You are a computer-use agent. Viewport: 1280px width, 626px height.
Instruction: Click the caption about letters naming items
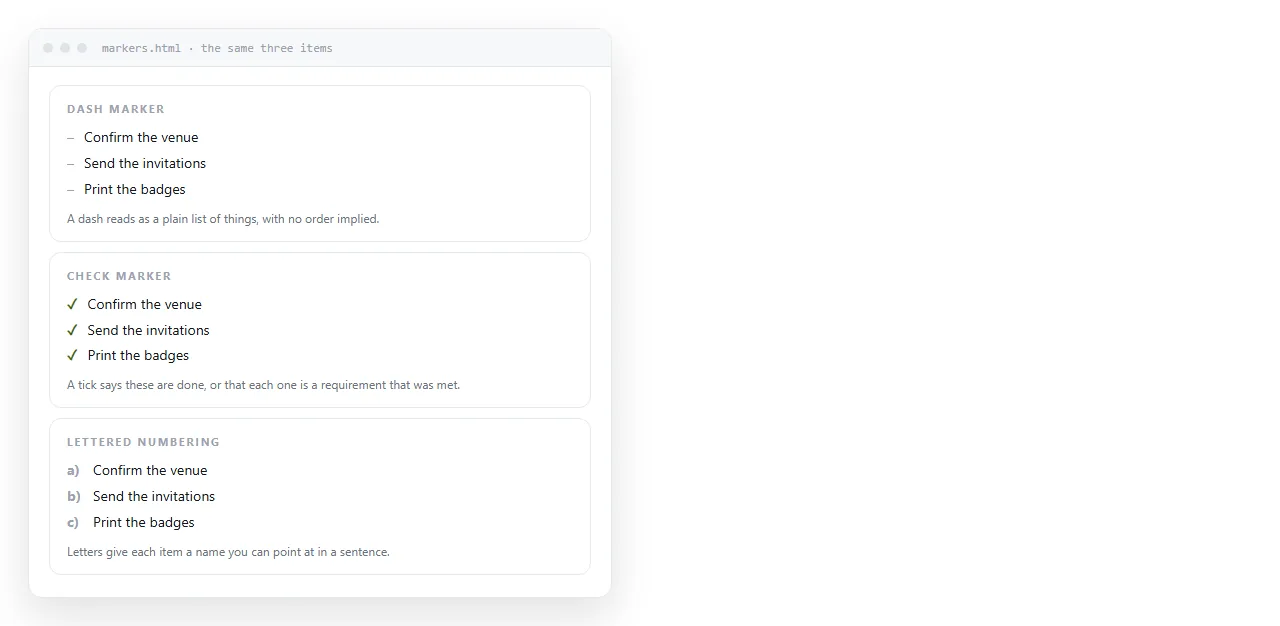tap(228, 552)
